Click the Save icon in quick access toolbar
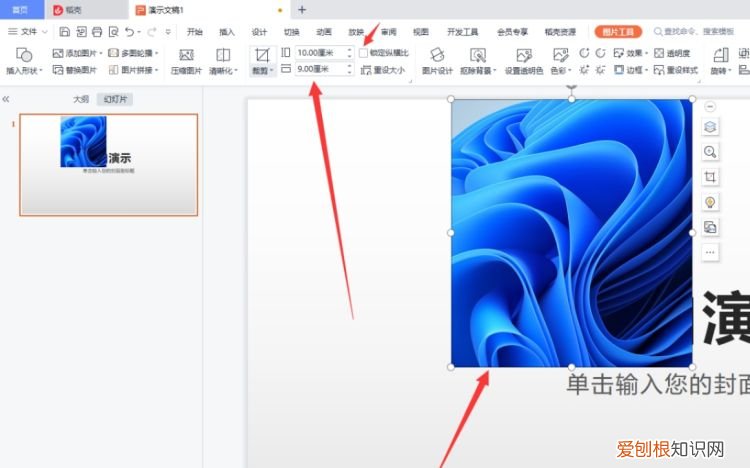Screen dimensions: 750x468 click(x=65, y=32)
